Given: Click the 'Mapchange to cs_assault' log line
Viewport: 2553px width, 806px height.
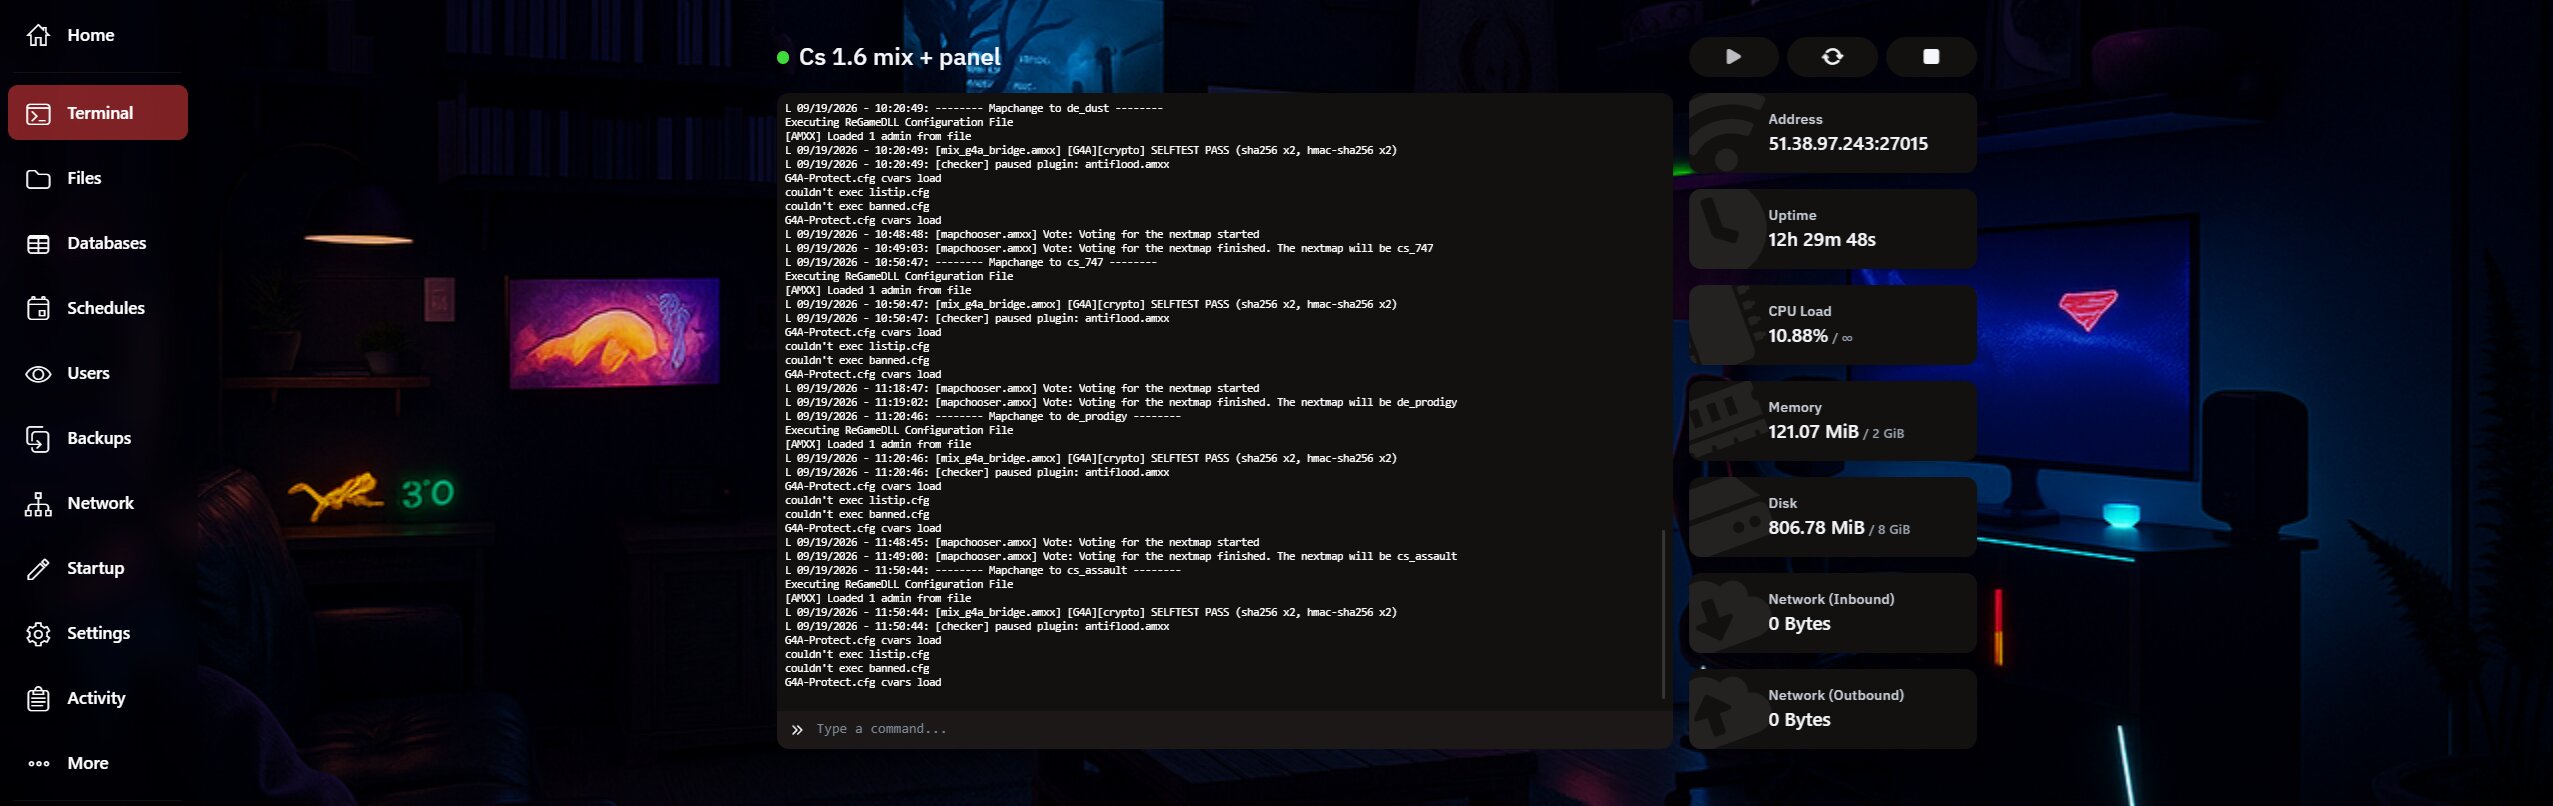Looking at the screenshot, I should (983, 570).
